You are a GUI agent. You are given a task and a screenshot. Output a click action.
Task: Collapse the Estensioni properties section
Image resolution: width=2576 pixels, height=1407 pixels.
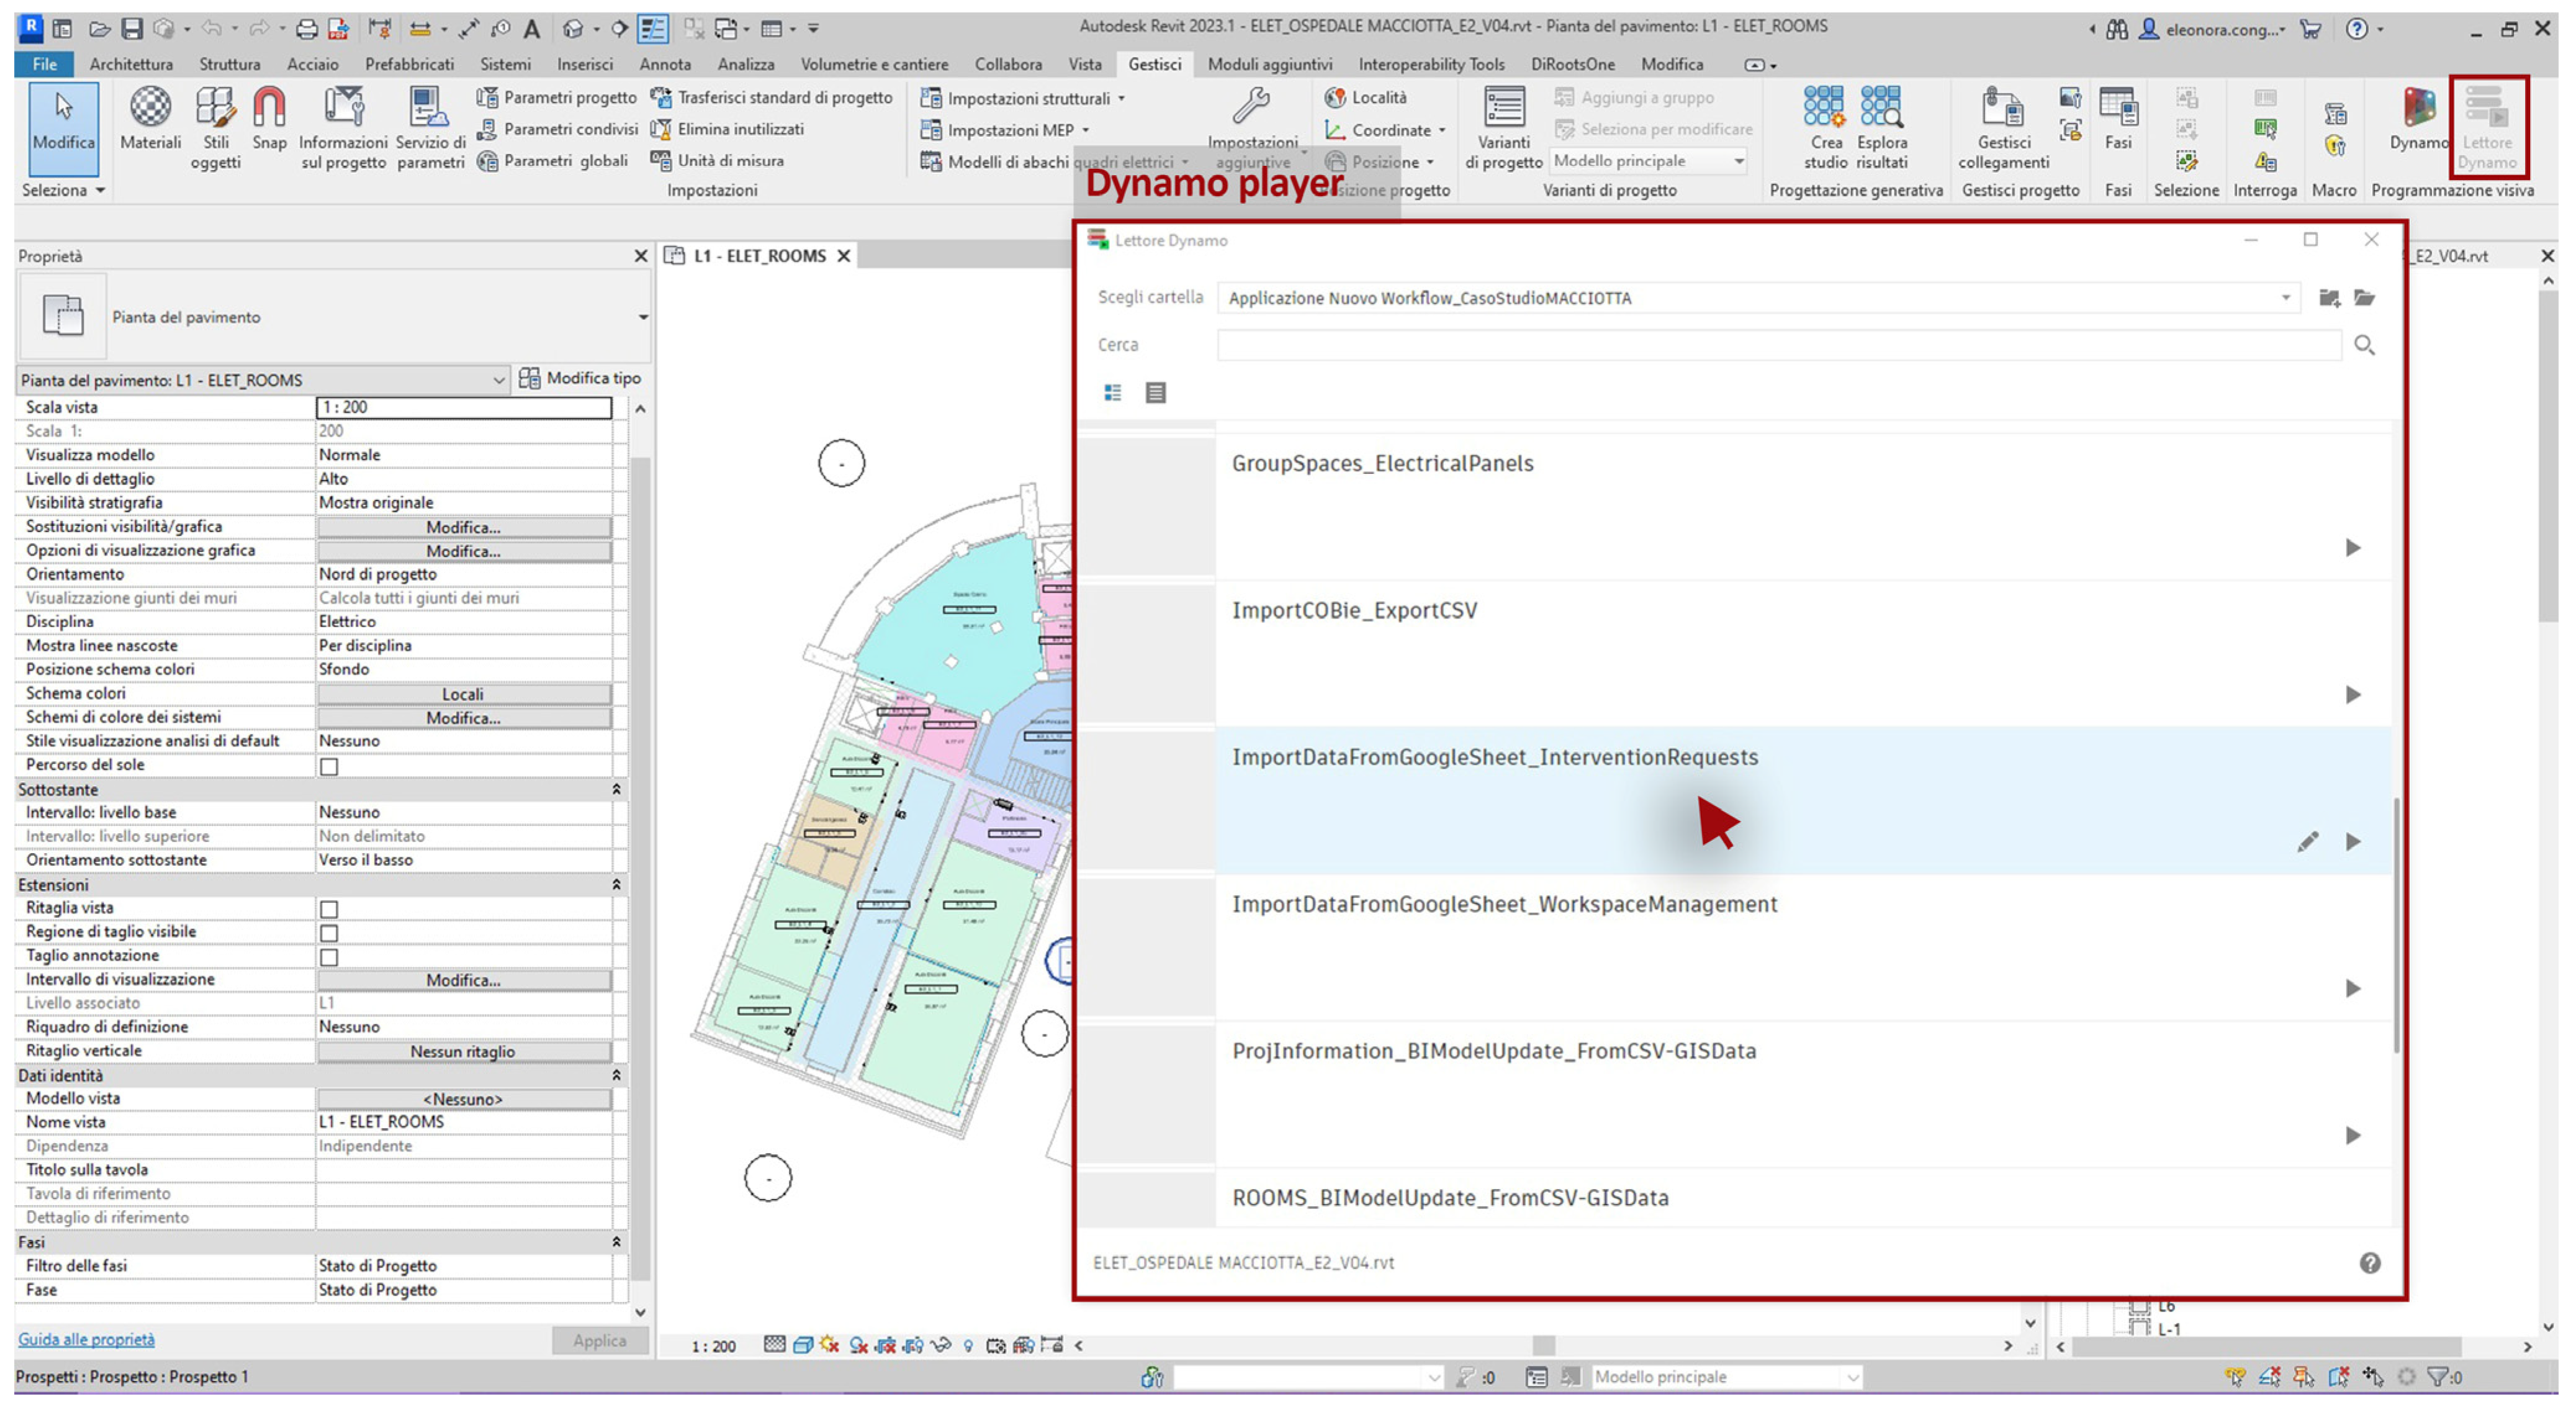point(616,885)
